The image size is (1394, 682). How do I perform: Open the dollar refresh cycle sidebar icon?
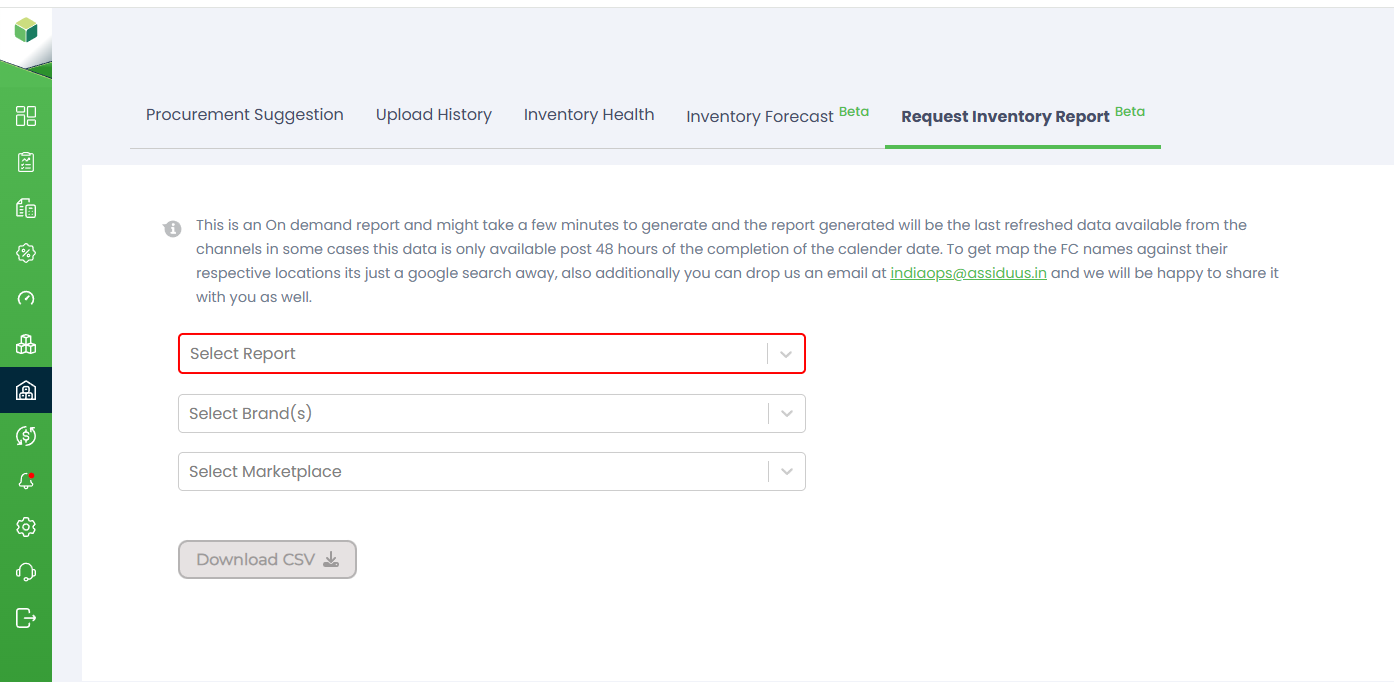coord(26,435)
